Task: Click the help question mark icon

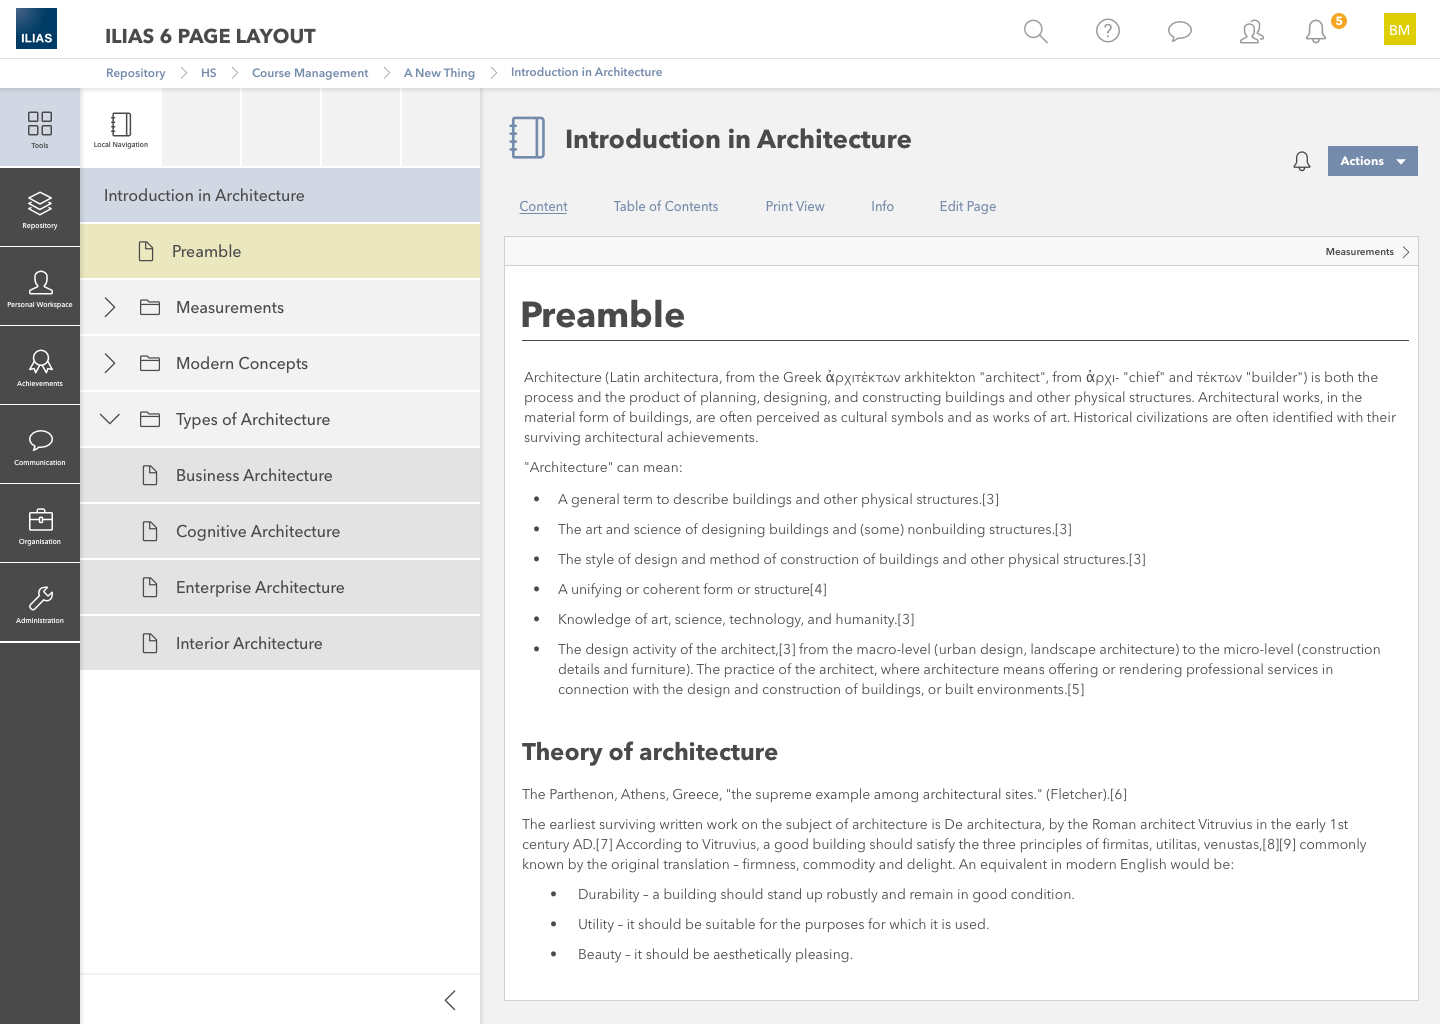Action: [1107, 31]
